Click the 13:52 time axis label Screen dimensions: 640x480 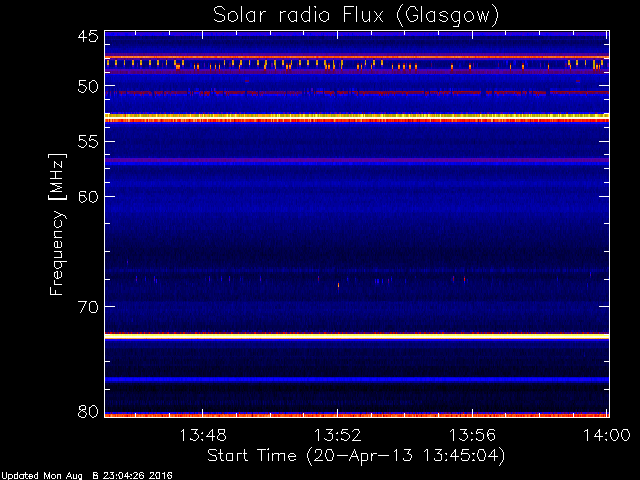pyautogui.click(x=338, y=435)
